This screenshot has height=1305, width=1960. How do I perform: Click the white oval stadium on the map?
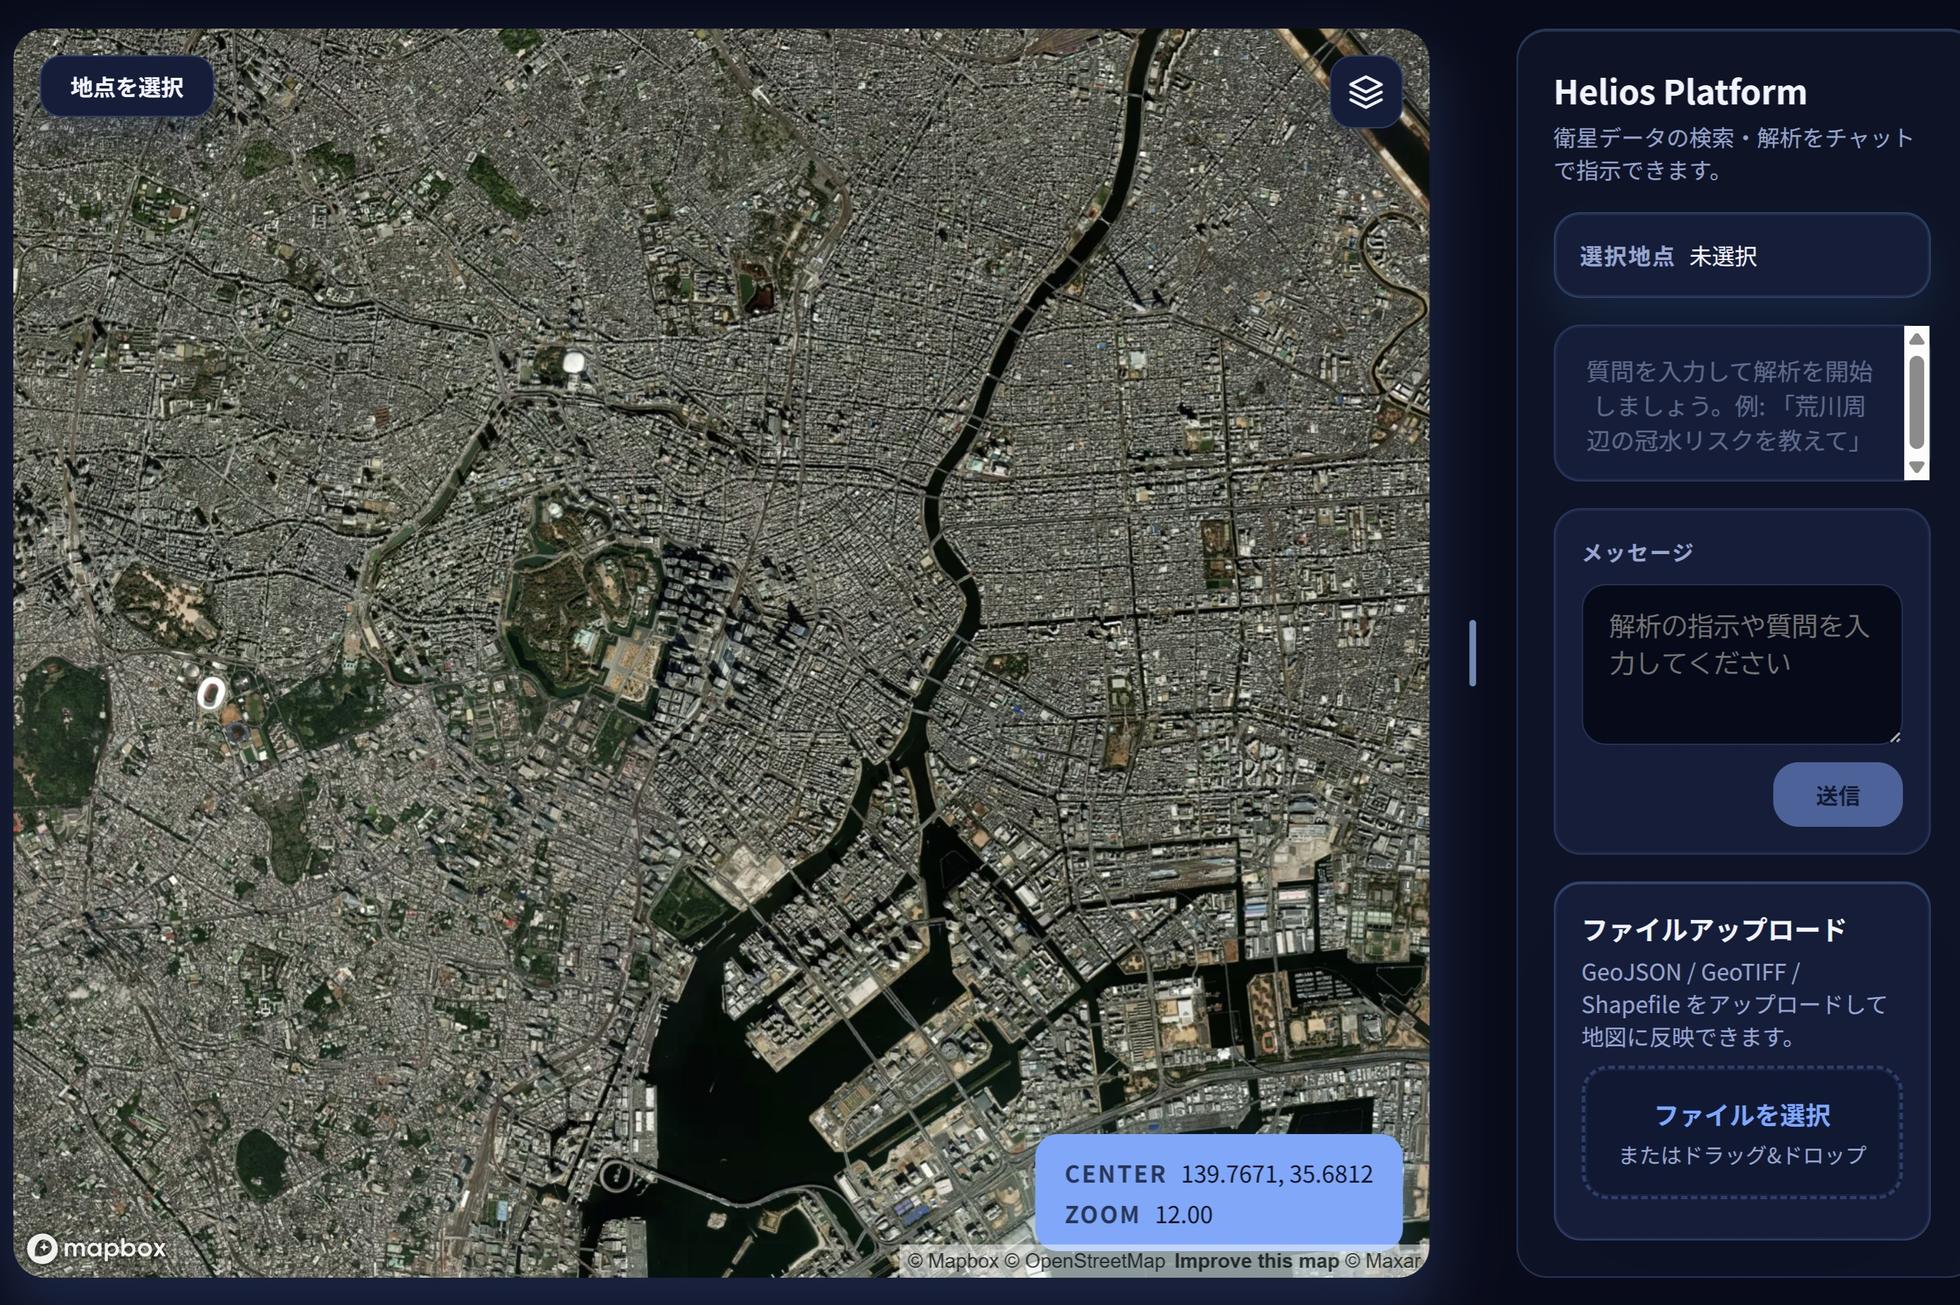click(x=210, y=692)
